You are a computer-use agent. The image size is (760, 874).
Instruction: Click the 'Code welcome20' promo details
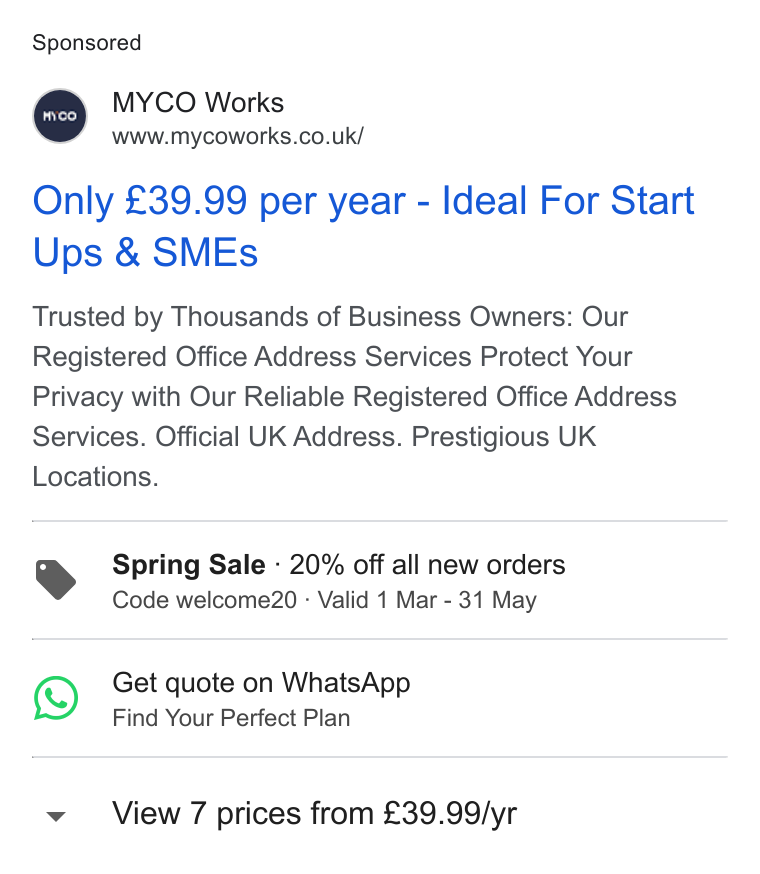tap(205, 600)
